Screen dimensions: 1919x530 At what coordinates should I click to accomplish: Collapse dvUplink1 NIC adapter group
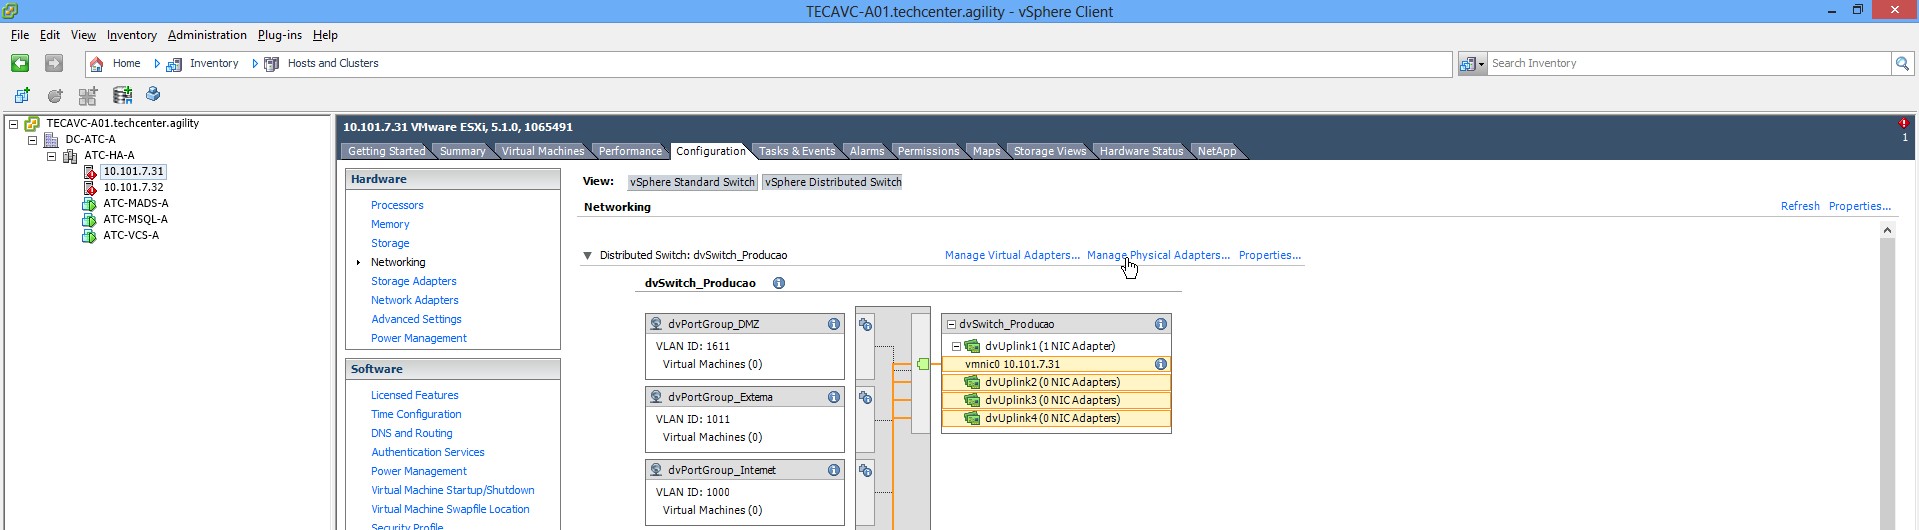[956, 346]
